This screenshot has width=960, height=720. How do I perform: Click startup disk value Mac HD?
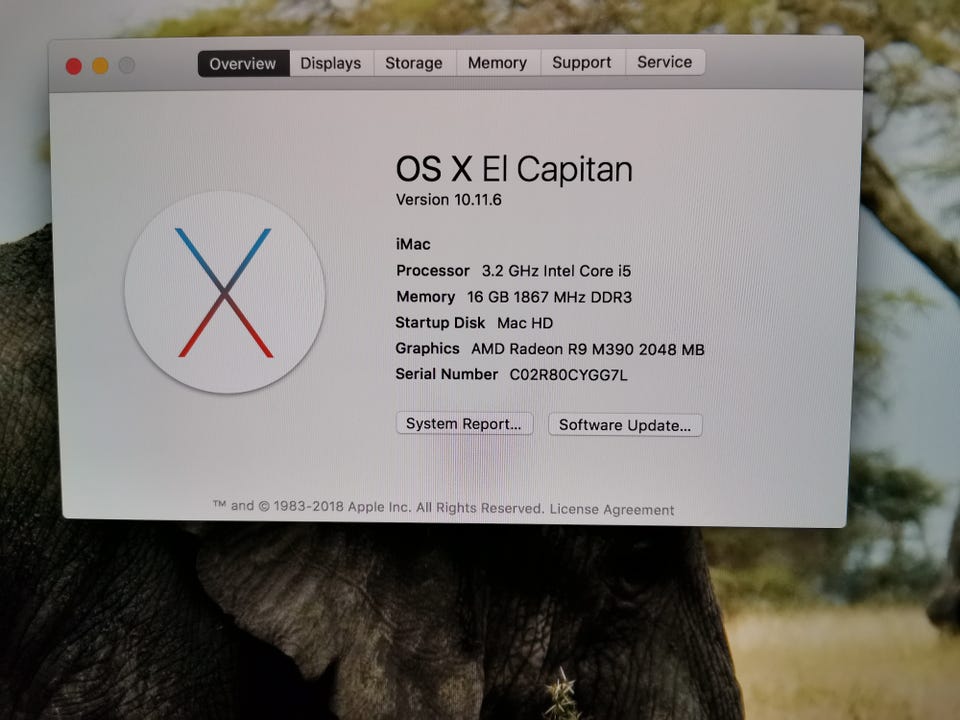click(525, 323)
